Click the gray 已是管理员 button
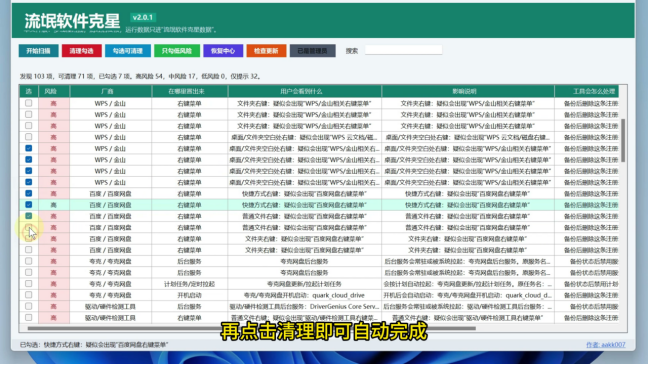 pyautogui.click(x=312, y=51)
